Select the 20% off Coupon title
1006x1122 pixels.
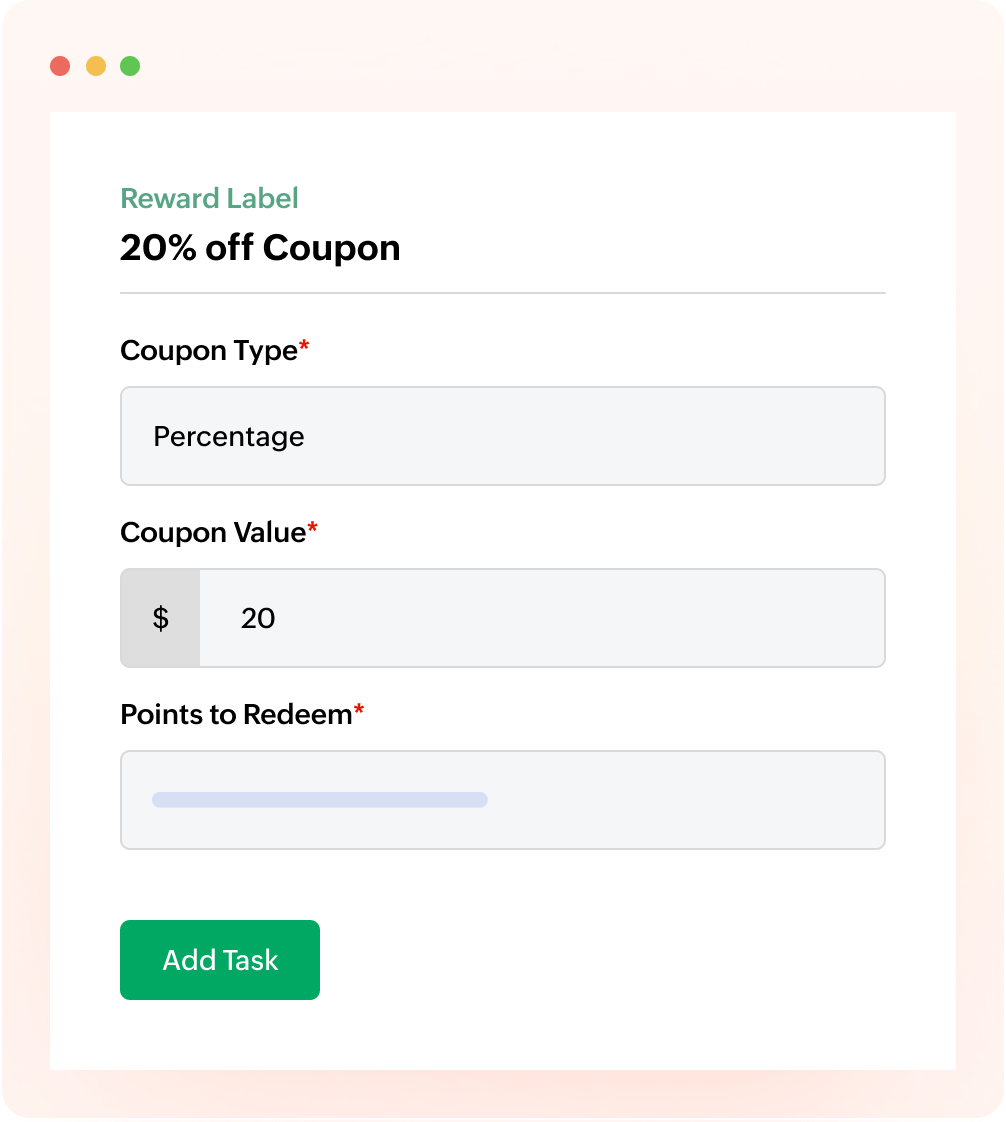click(260, 248)
